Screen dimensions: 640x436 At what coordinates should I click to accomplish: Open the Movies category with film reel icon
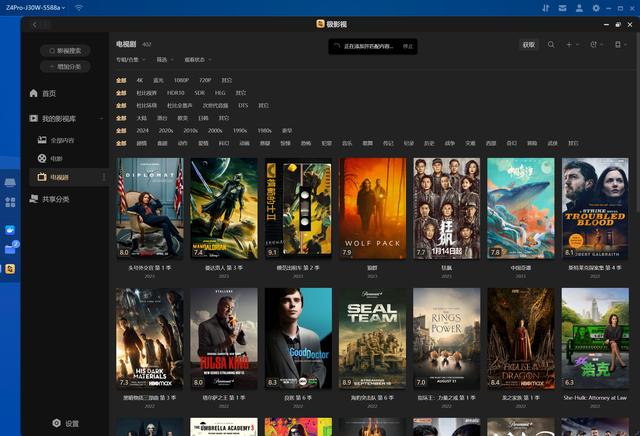click(x=50, y=158)
